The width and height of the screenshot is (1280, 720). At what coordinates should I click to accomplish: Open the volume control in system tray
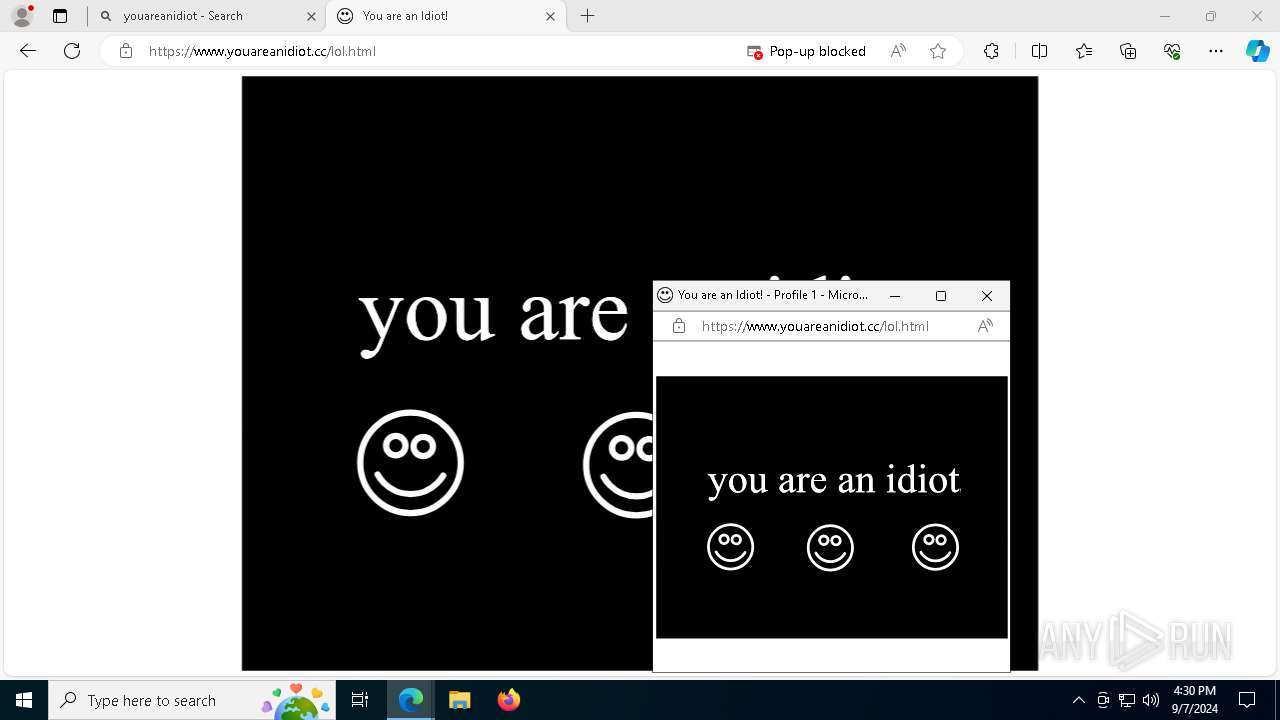pos(1150,700)
